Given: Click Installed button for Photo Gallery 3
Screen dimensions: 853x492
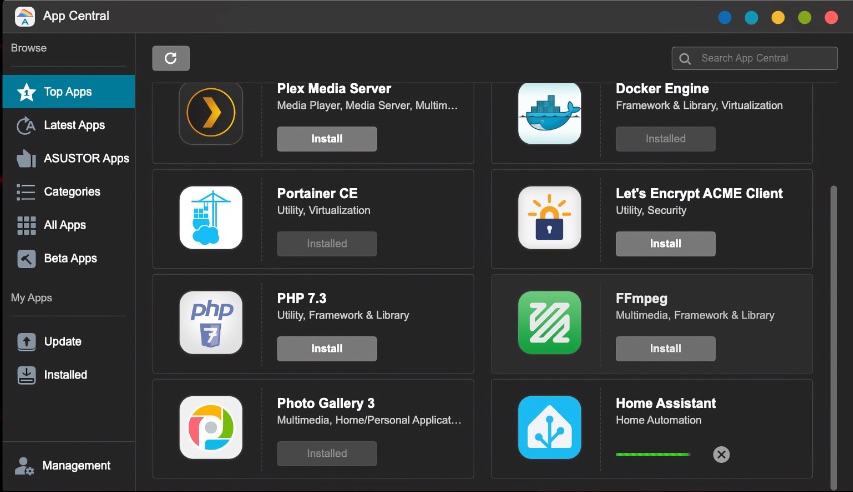Looking at the screenshot, I should click(327, 453).
